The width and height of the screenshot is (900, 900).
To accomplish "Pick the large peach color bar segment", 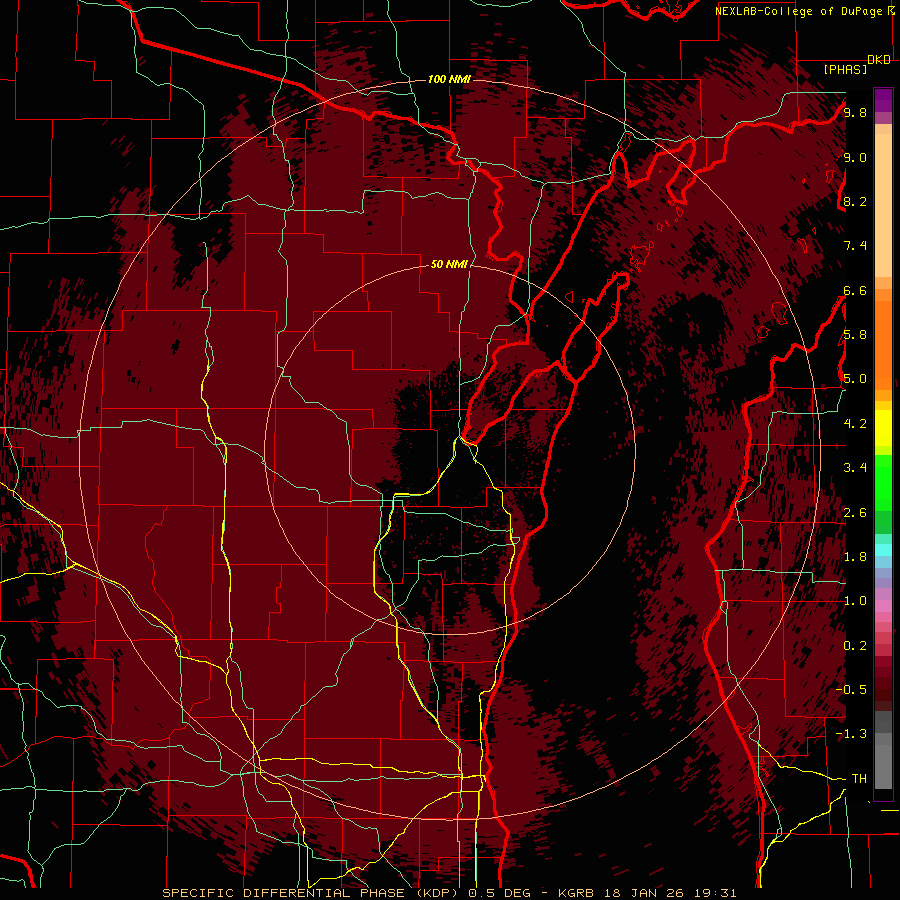I will tap(883, 205).
